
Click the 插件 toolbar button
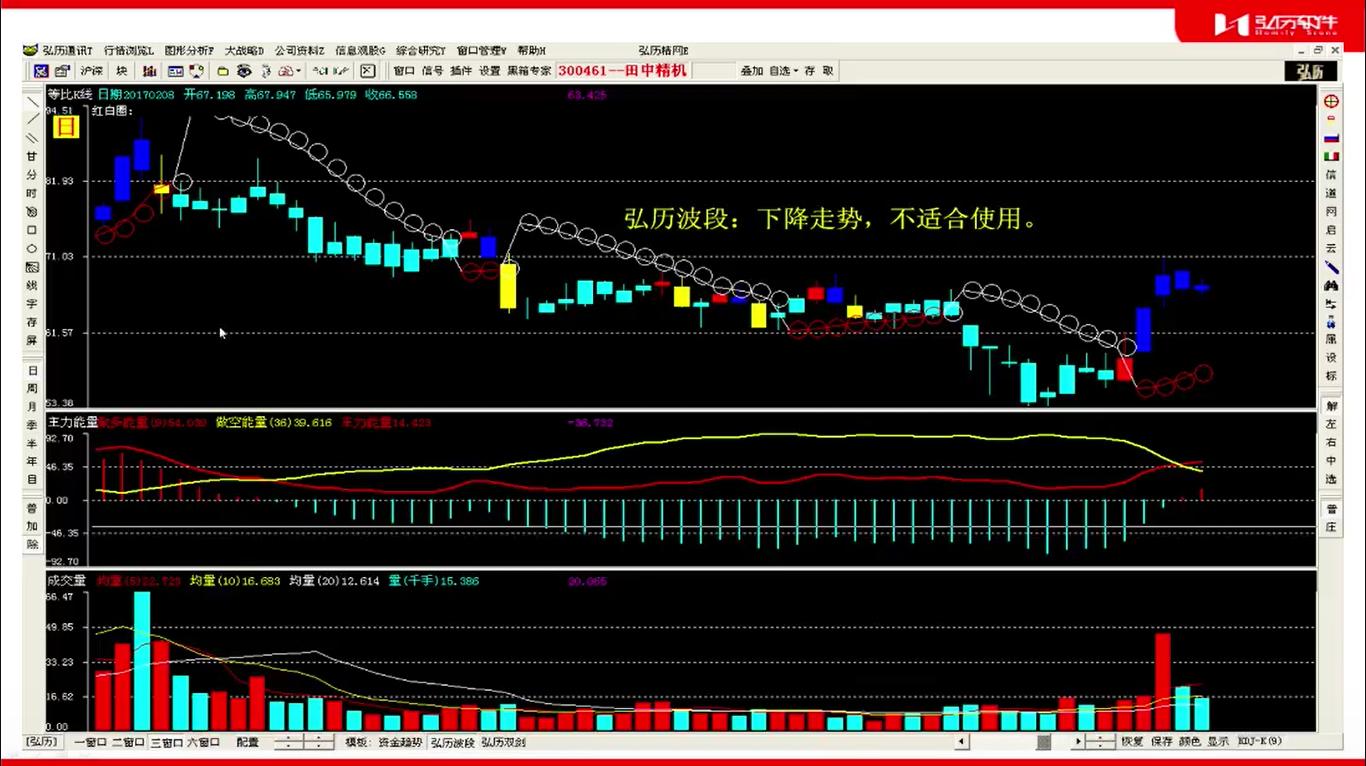461,71
